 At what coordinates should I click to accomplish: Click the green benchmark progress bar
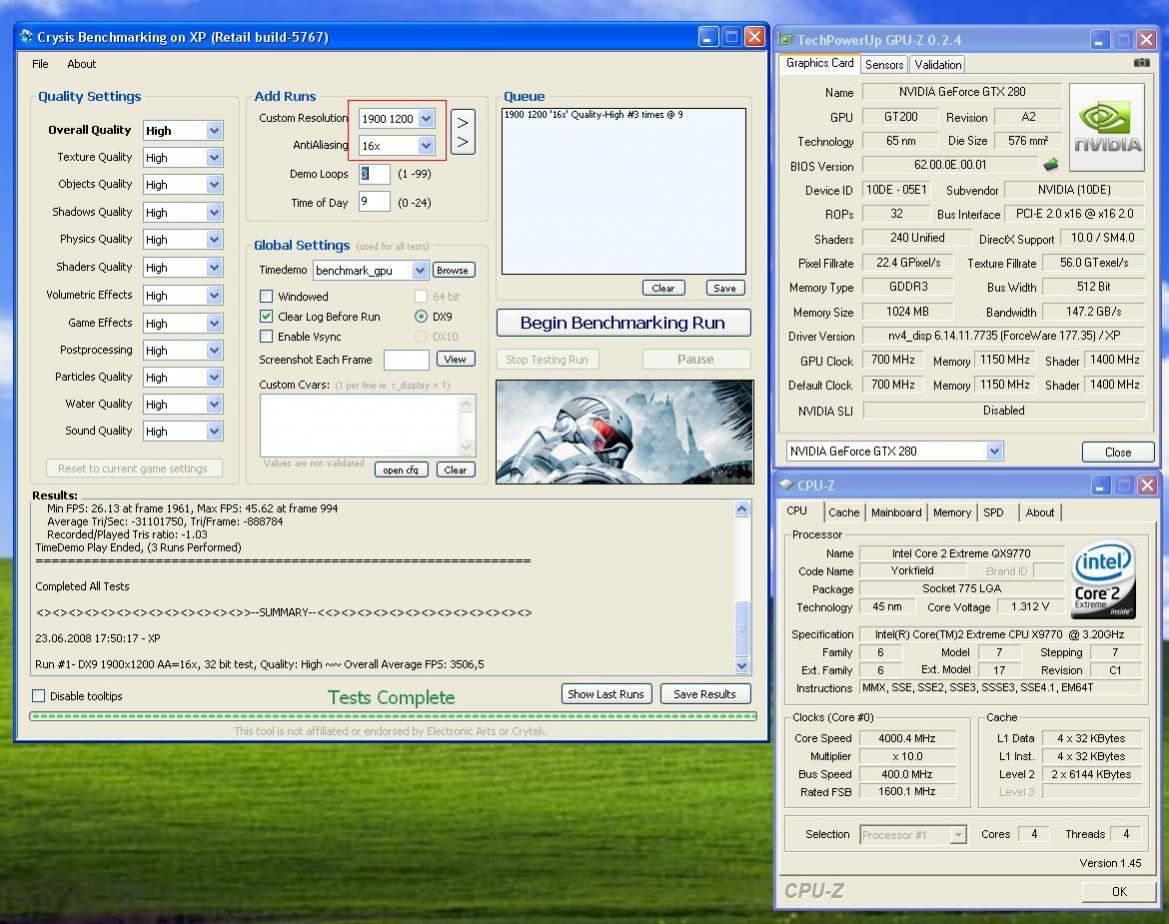[x=393, y=716]
